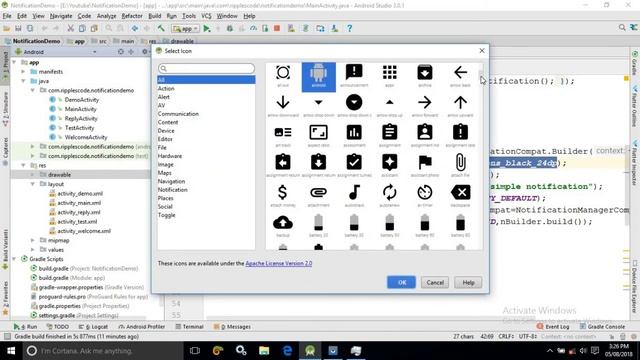640x360 pixels.
Task: Open the File menu
Action: [x=7, y=16]
